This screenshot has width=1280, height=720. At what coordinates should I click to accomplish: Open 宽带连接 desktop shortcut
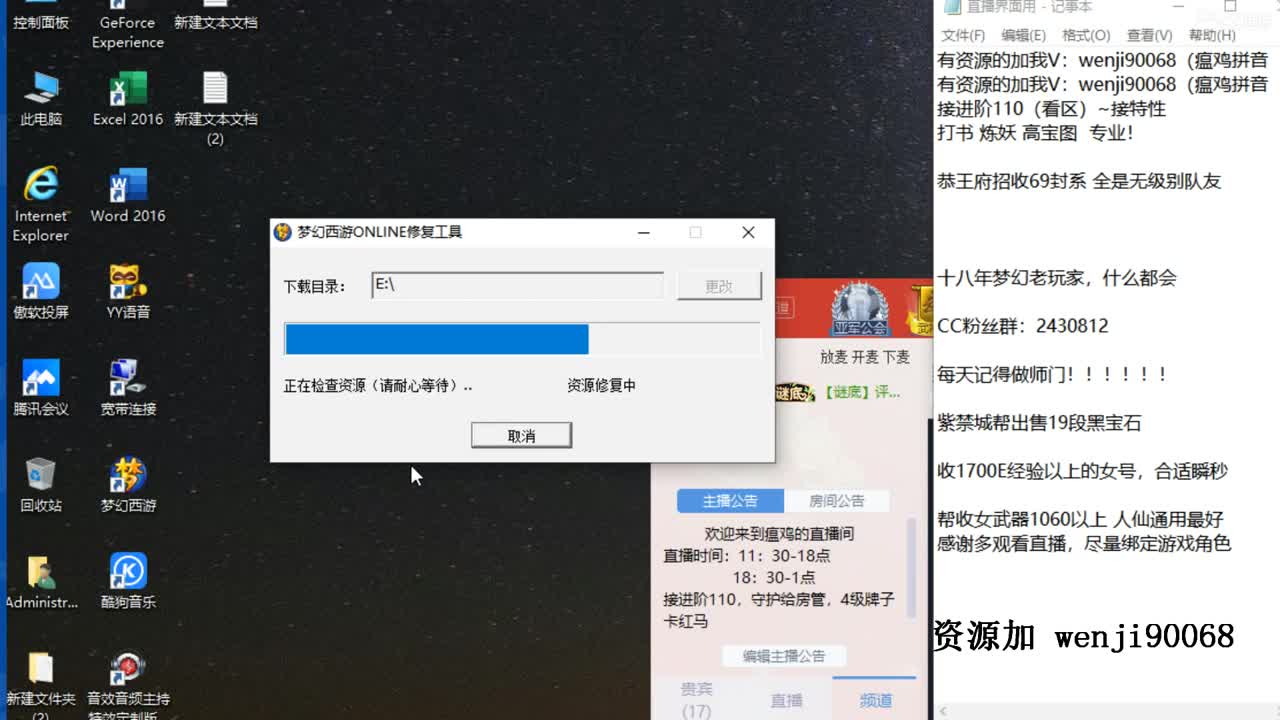click(128, 389)
